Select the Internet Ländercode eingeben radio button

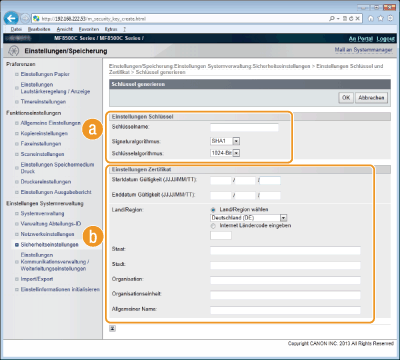pyautogui.click(x=213, y=226)
